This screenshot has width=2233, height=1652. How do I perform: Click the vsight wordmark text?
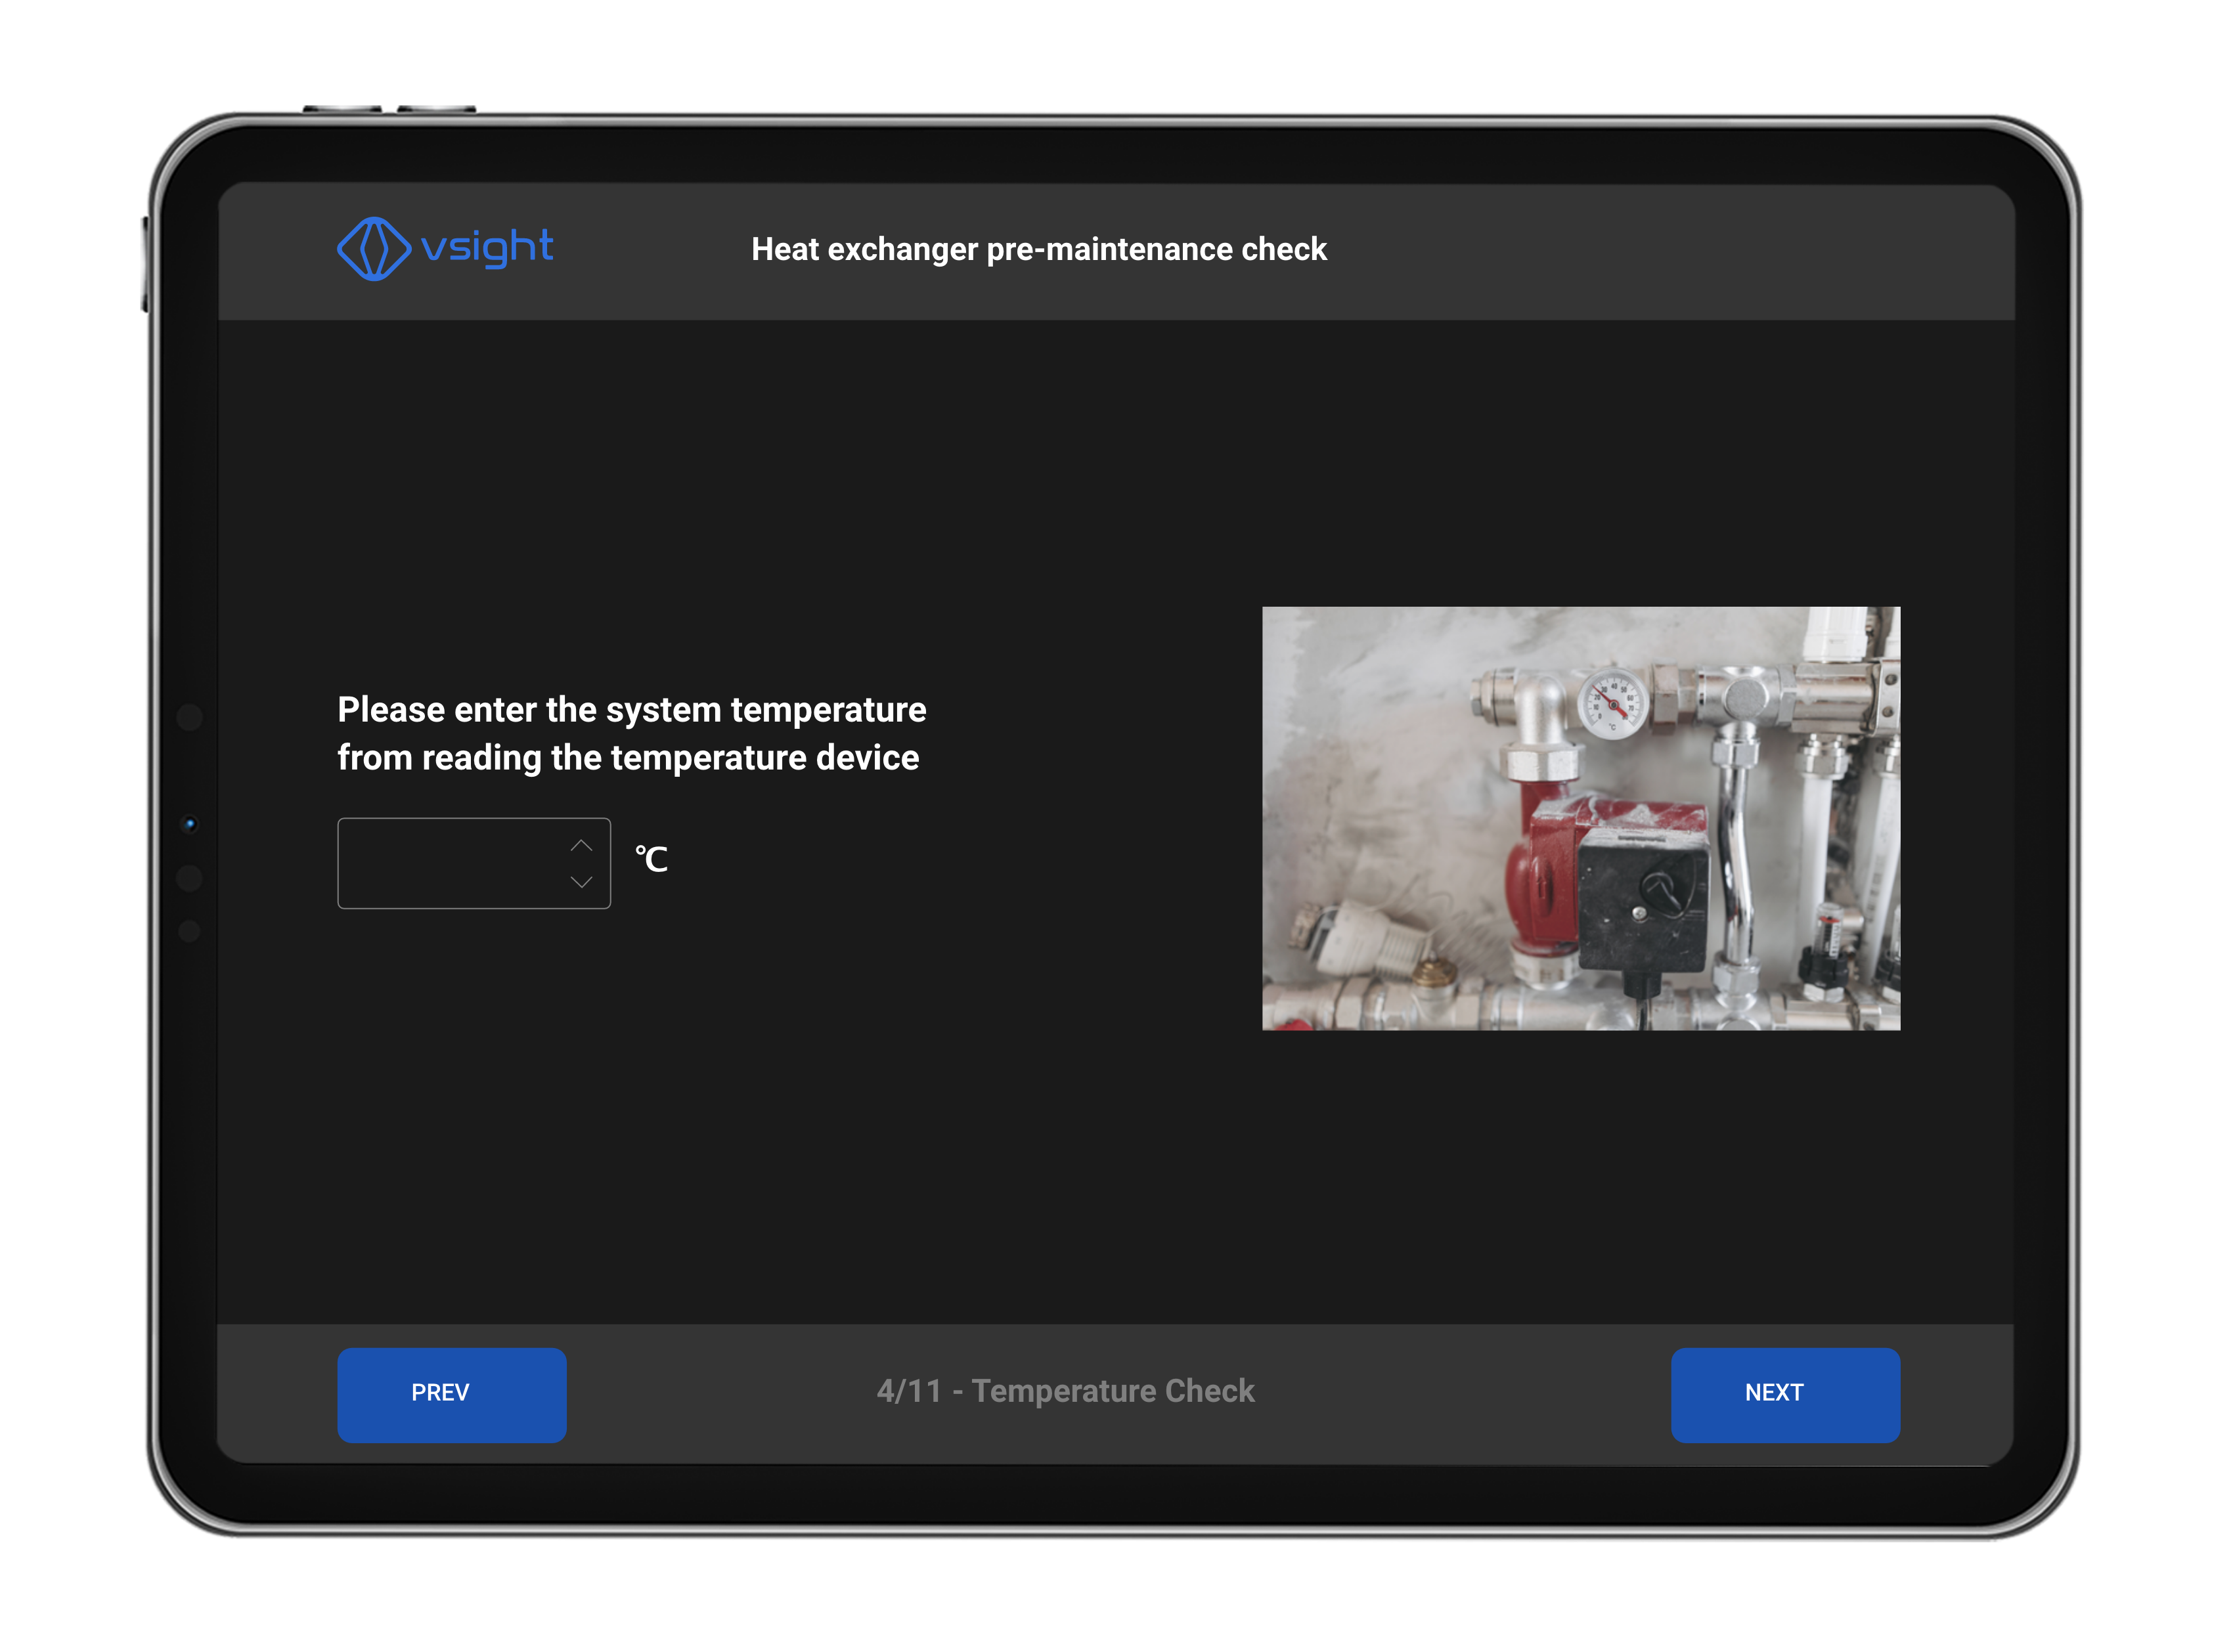tap(484, 247)
